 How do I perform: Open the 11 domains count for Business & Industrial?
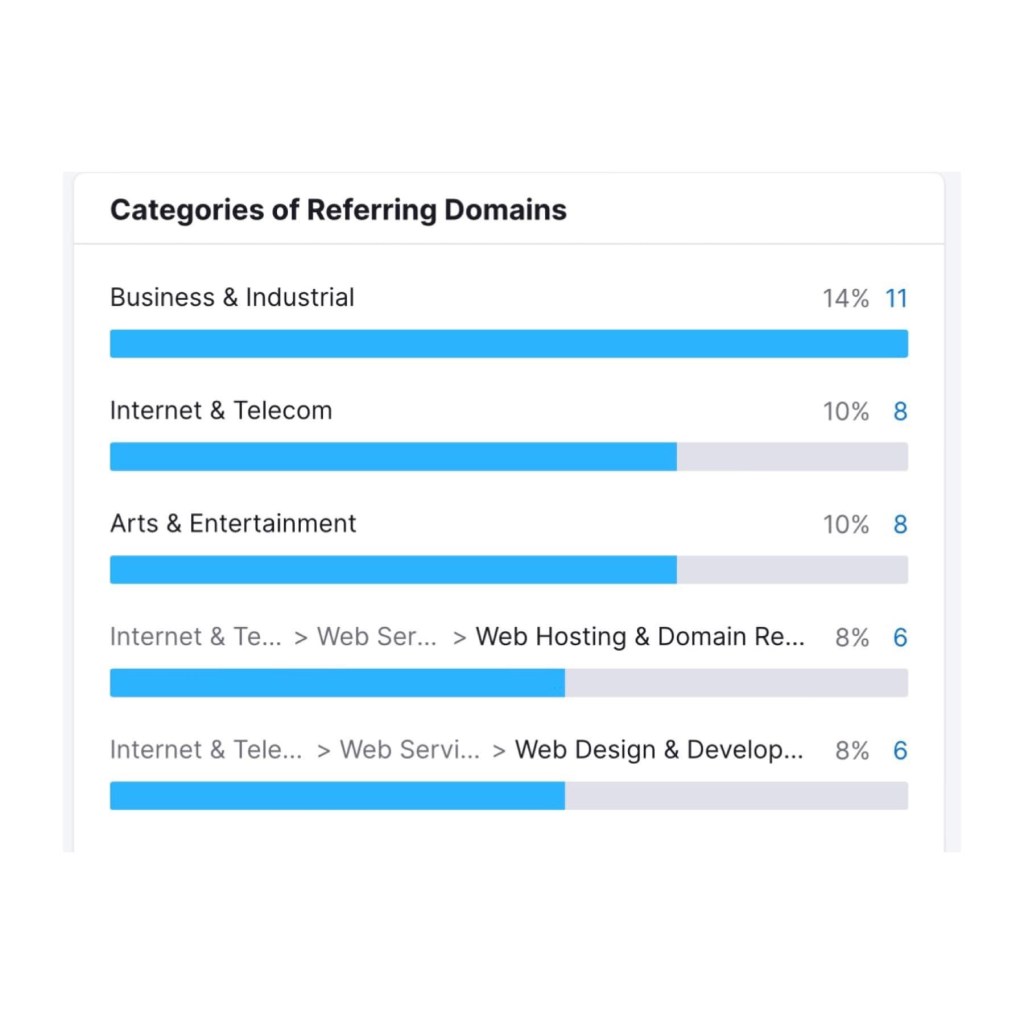tap(896, 299)
